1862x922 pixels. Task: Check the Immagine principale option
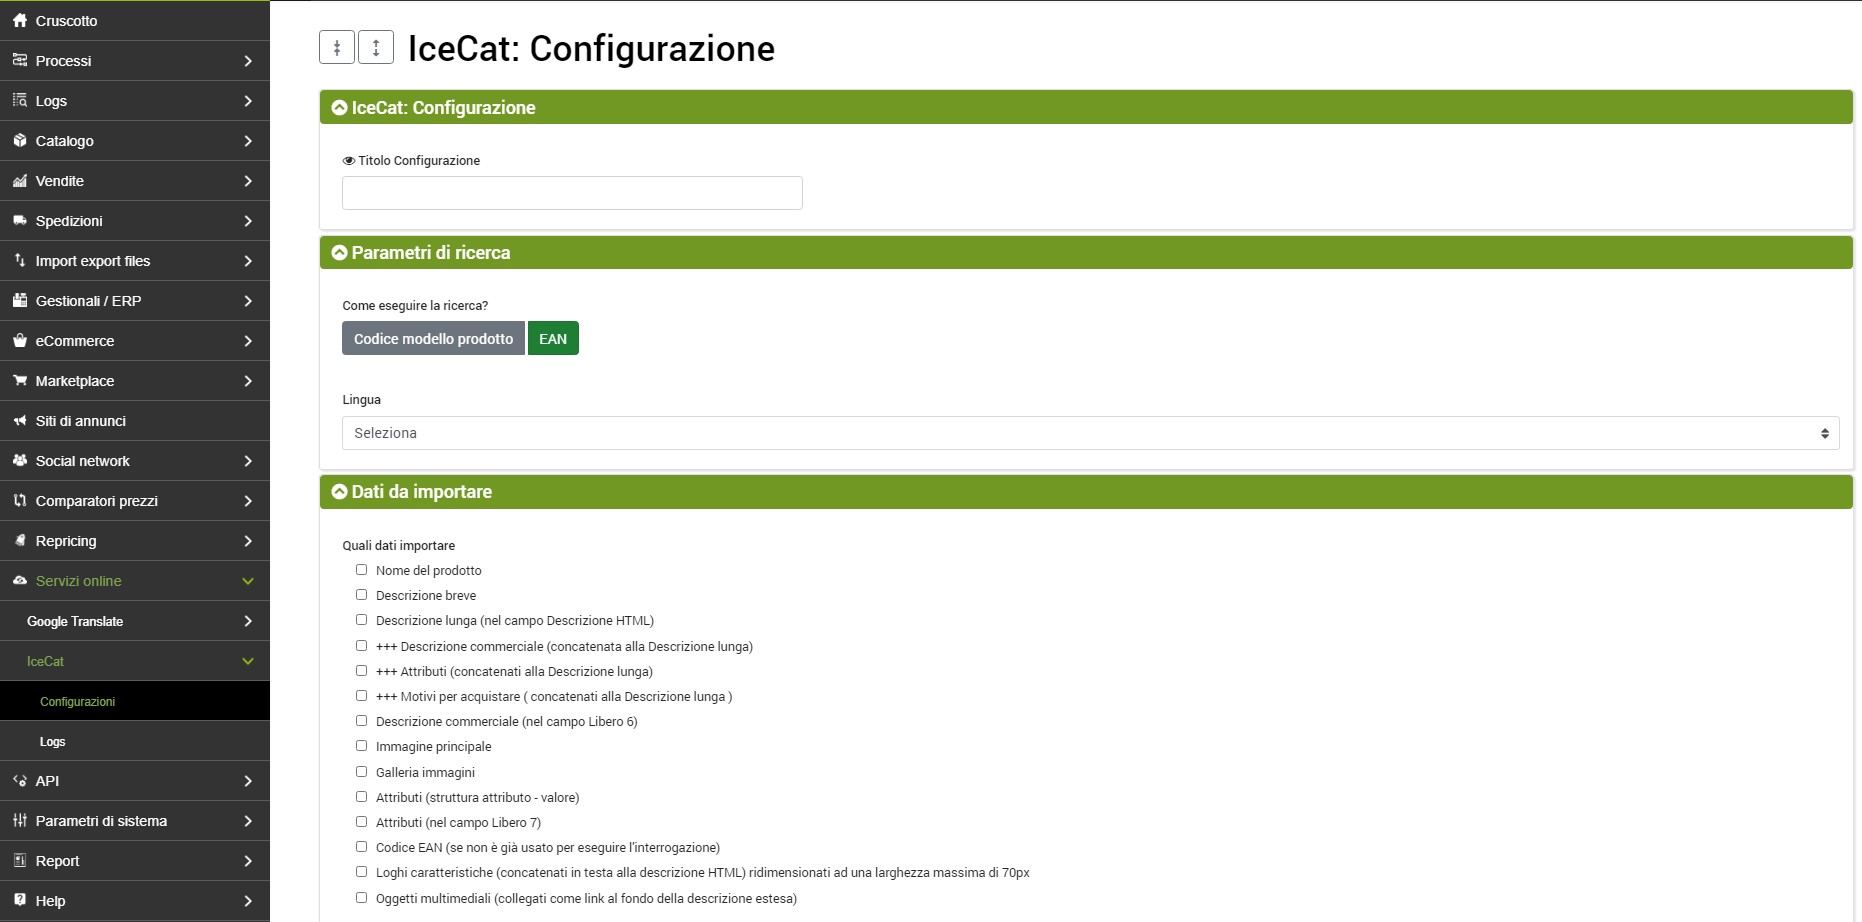tap(362, 746)
